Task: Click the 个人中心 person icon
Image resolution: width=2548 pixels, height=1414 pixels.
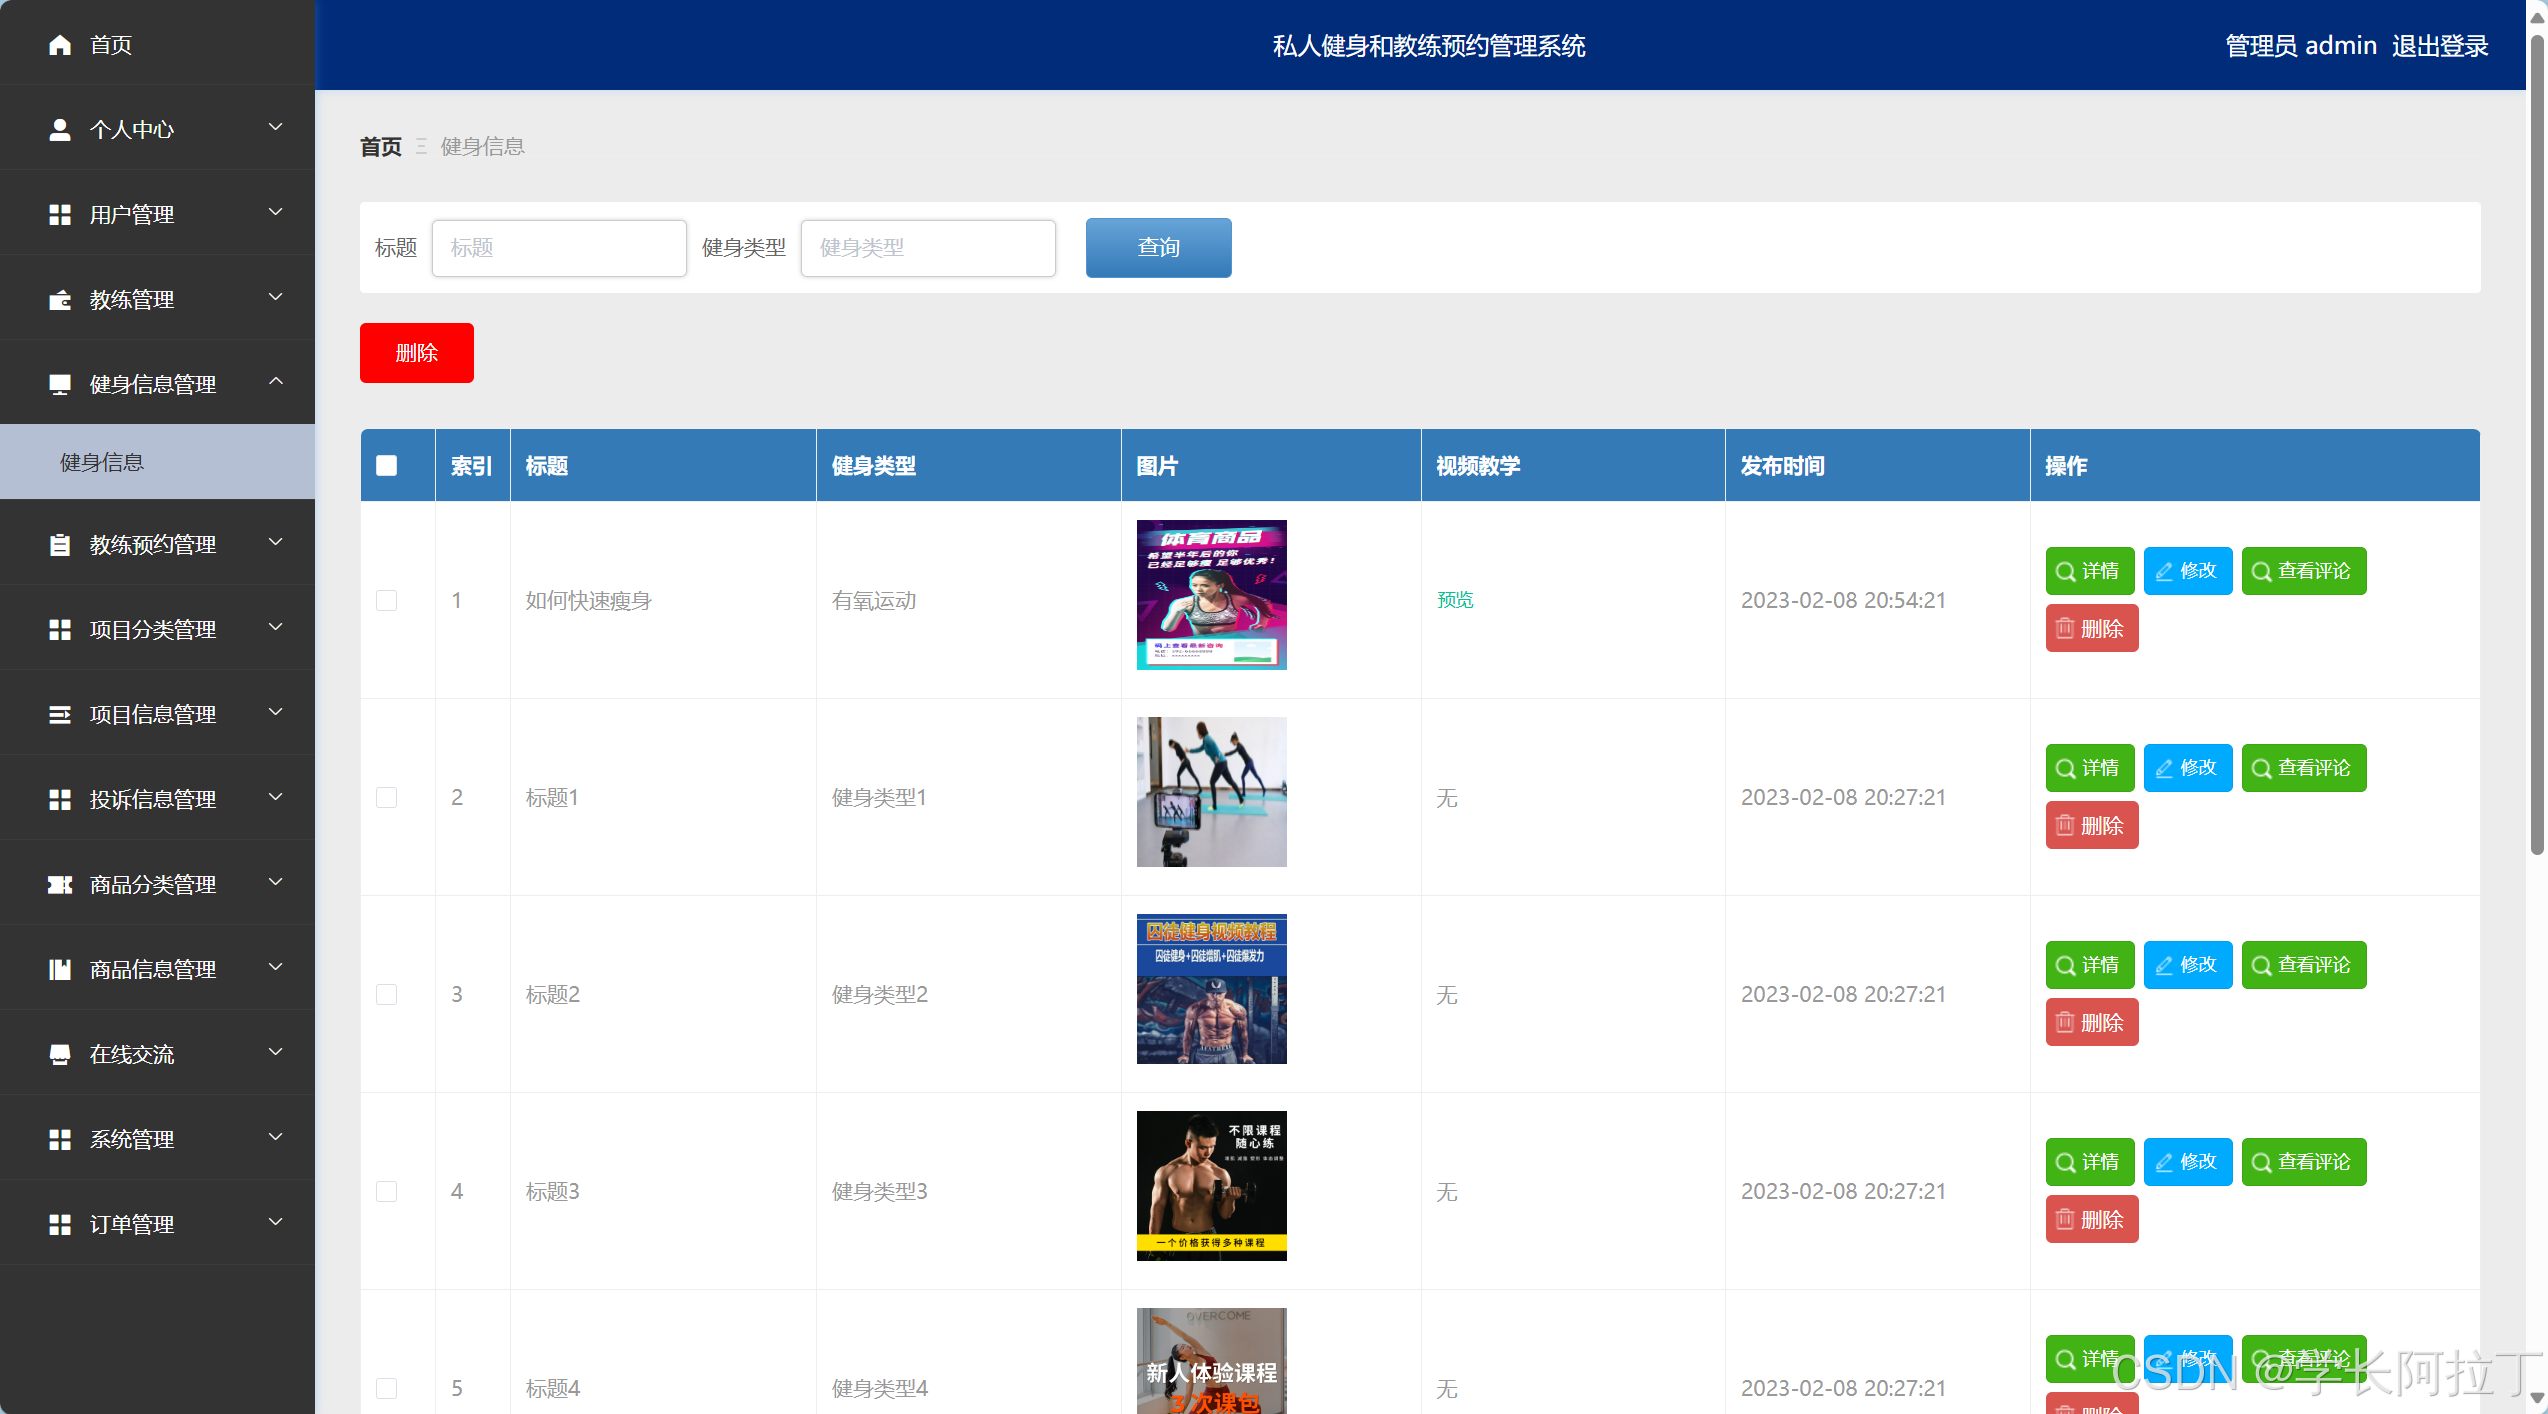Action: [x=59, y=128]
